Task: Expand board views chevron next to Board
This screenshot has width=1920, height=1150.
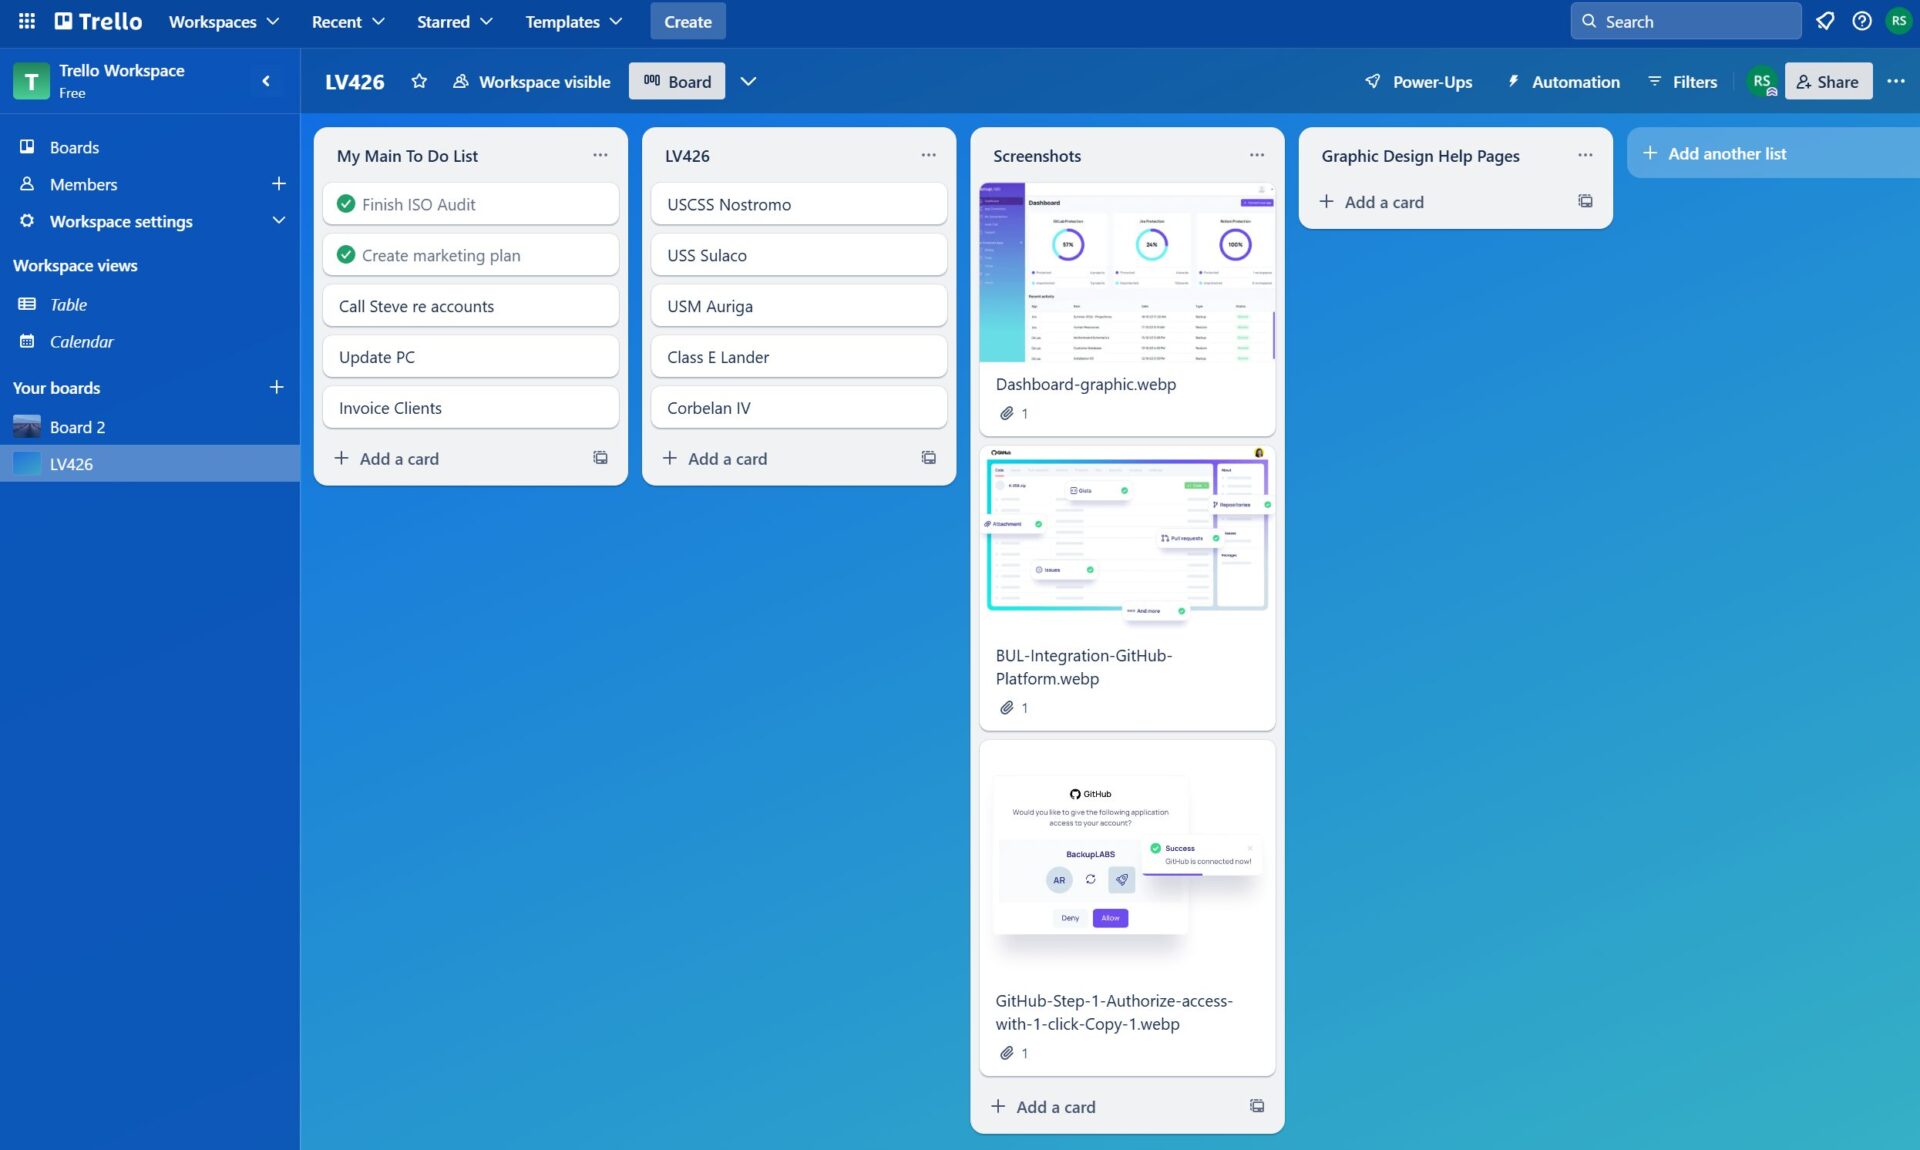Action: [748, 81]
